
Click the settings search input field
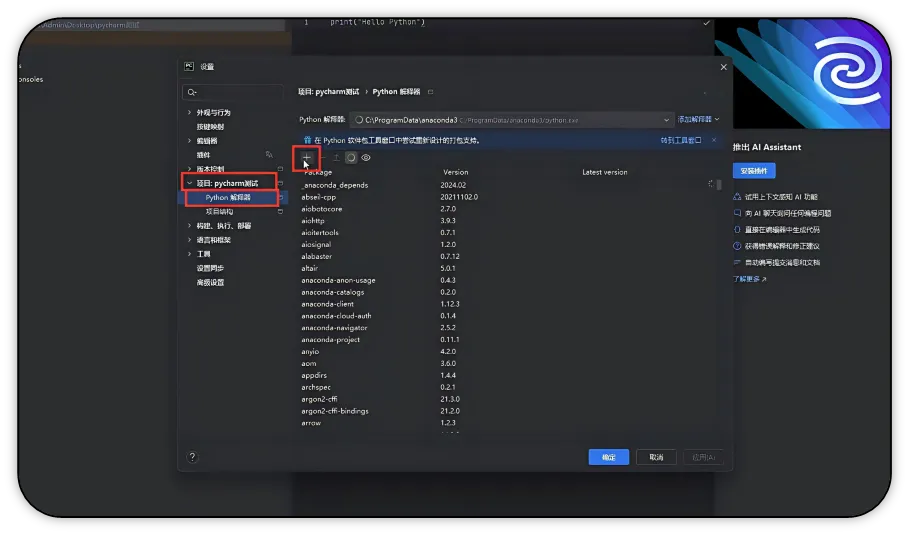pyautogui.click(x=232, y=92)
